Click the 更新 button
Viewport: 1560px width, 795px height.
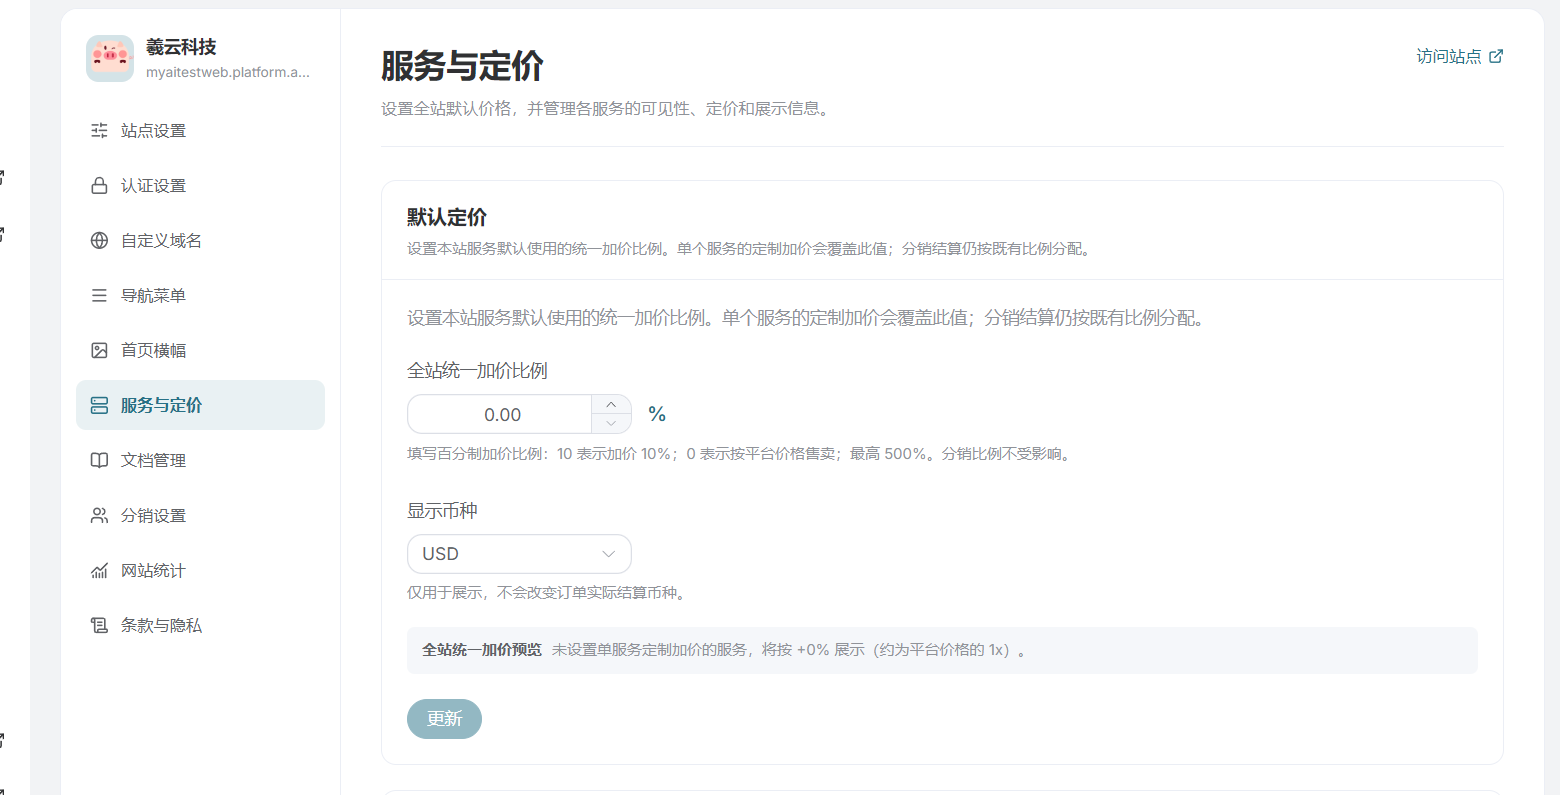pyautogui.click(x=444, y=719)
